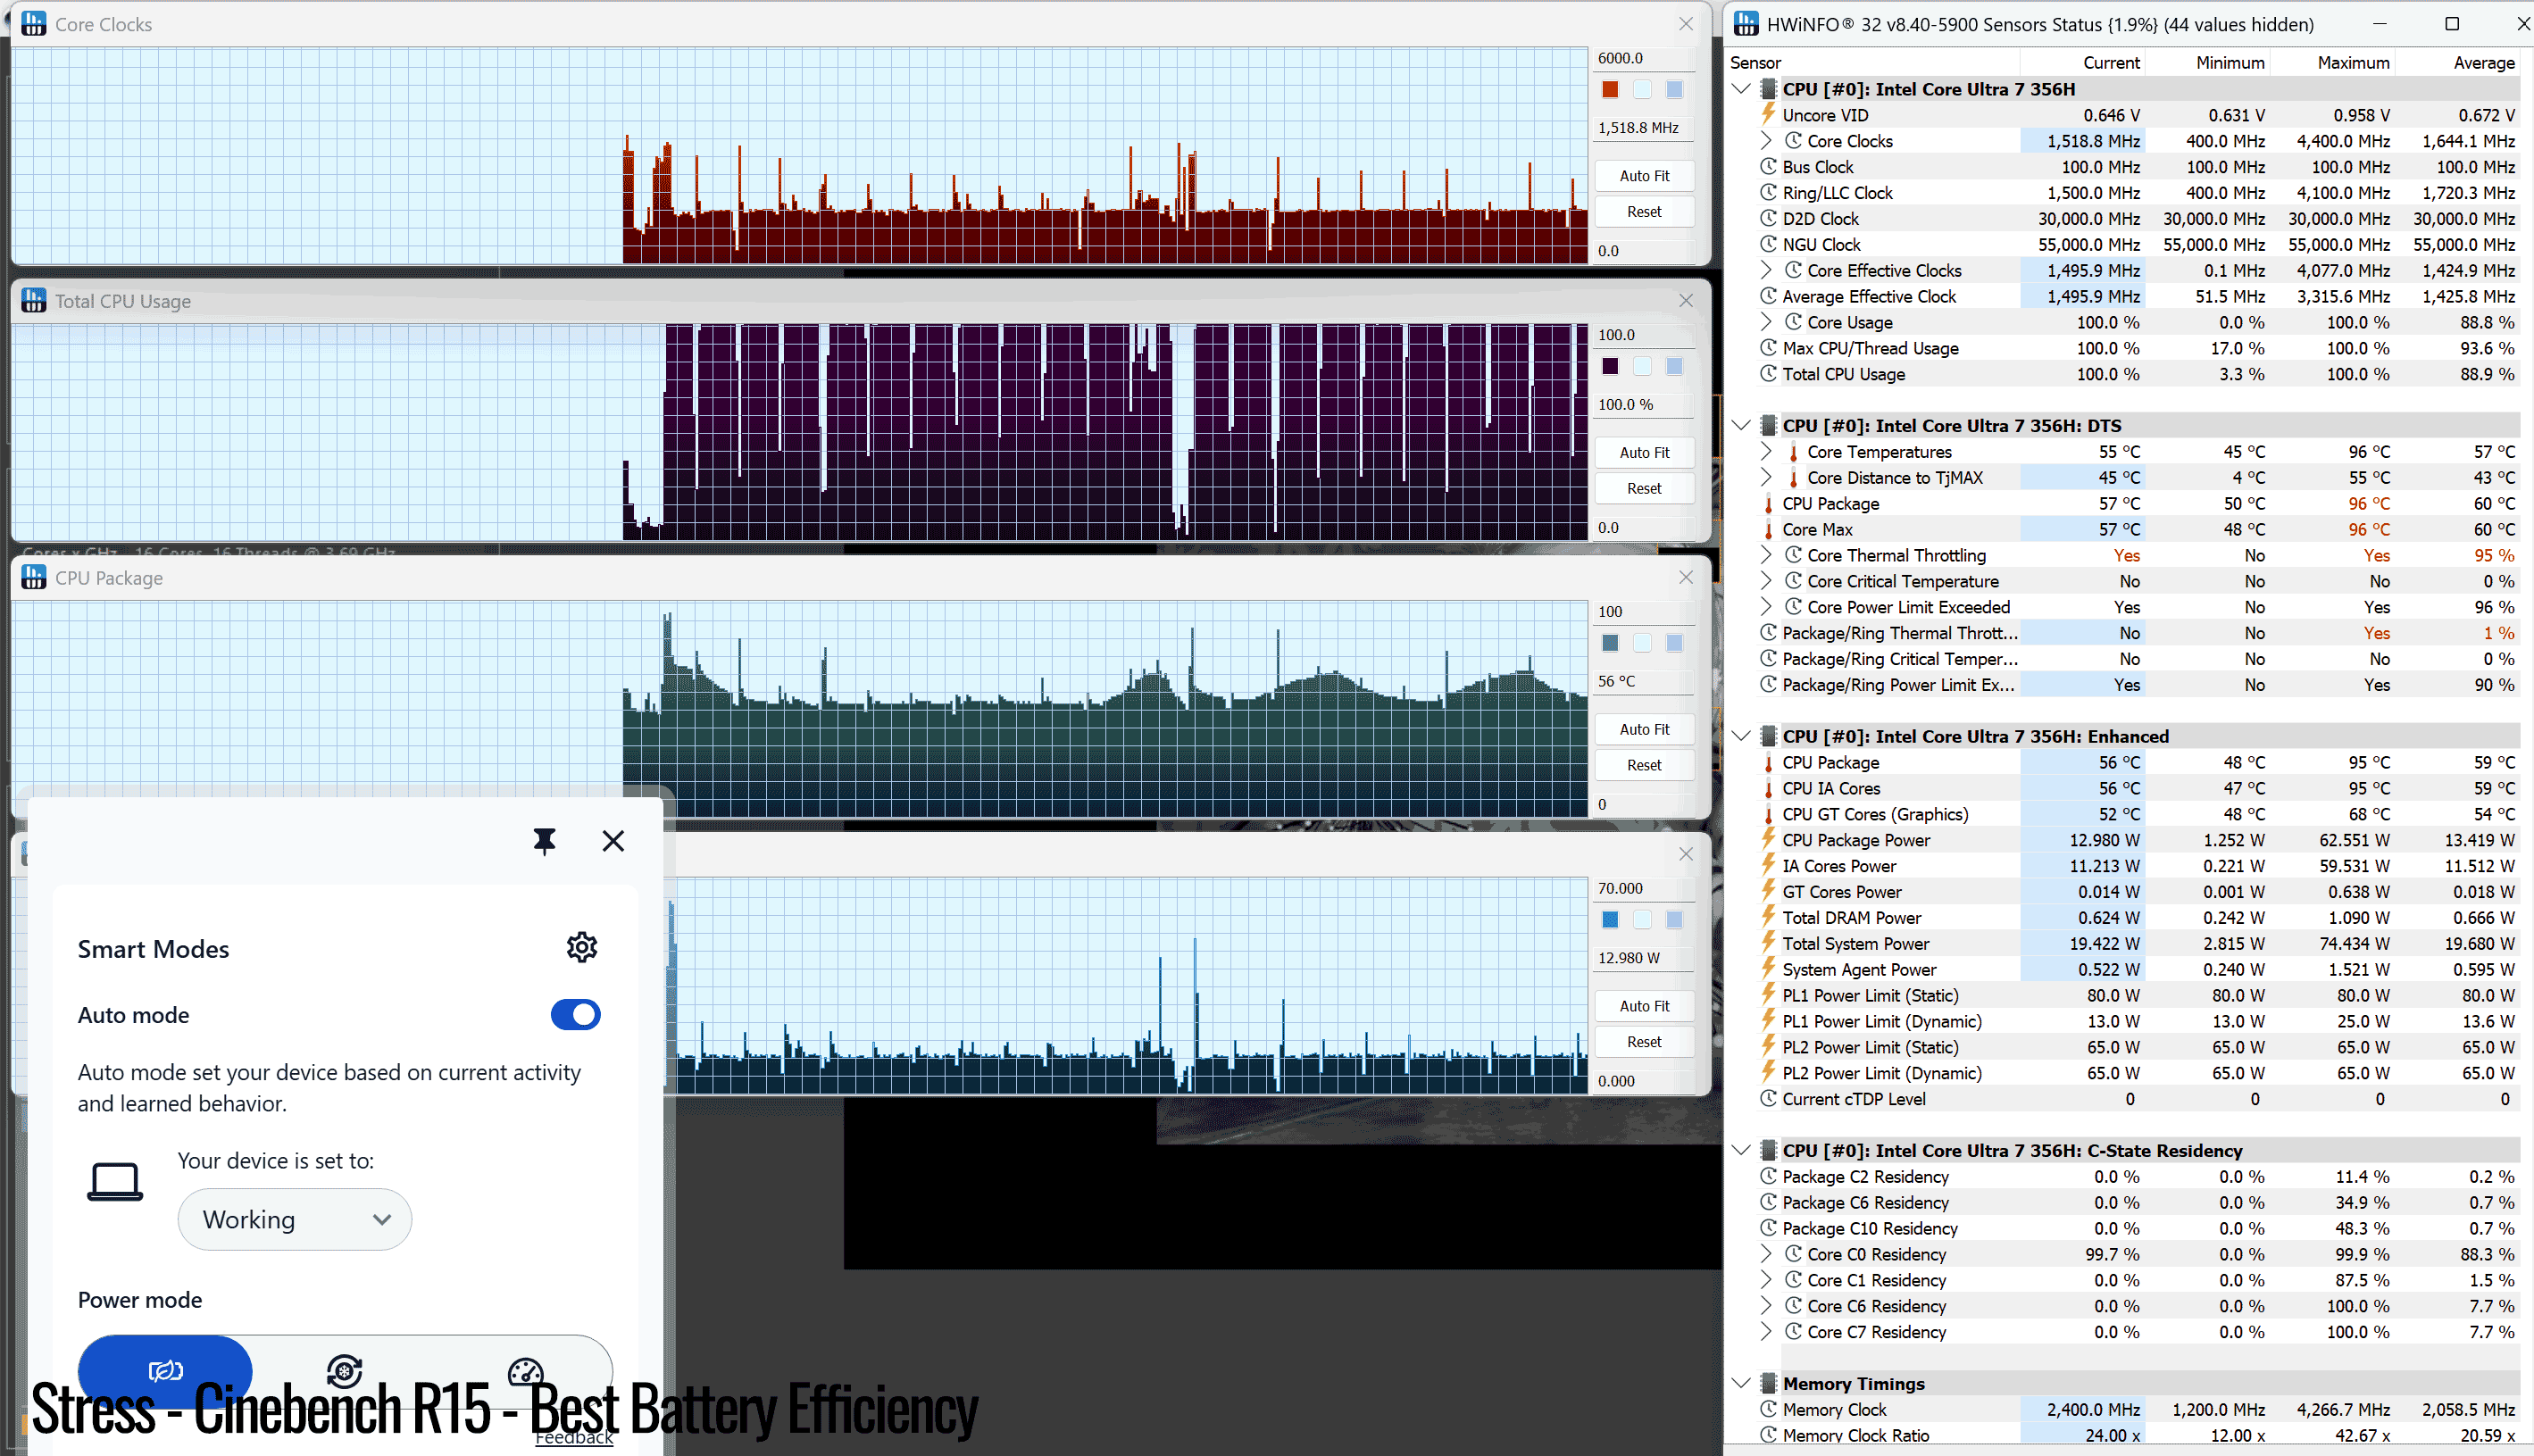
Task: Click the 70.000 maximum field in the power graph
Action: click(x=1643, y=888)
